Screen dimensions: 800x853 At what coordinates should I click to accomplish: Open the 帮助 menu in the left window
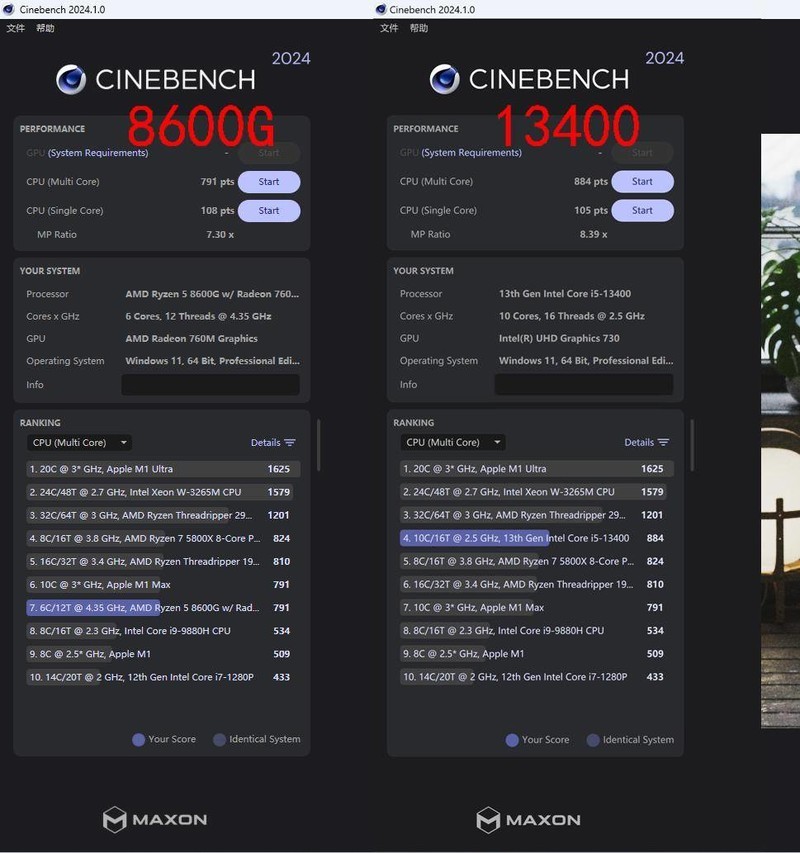point(45,28)
